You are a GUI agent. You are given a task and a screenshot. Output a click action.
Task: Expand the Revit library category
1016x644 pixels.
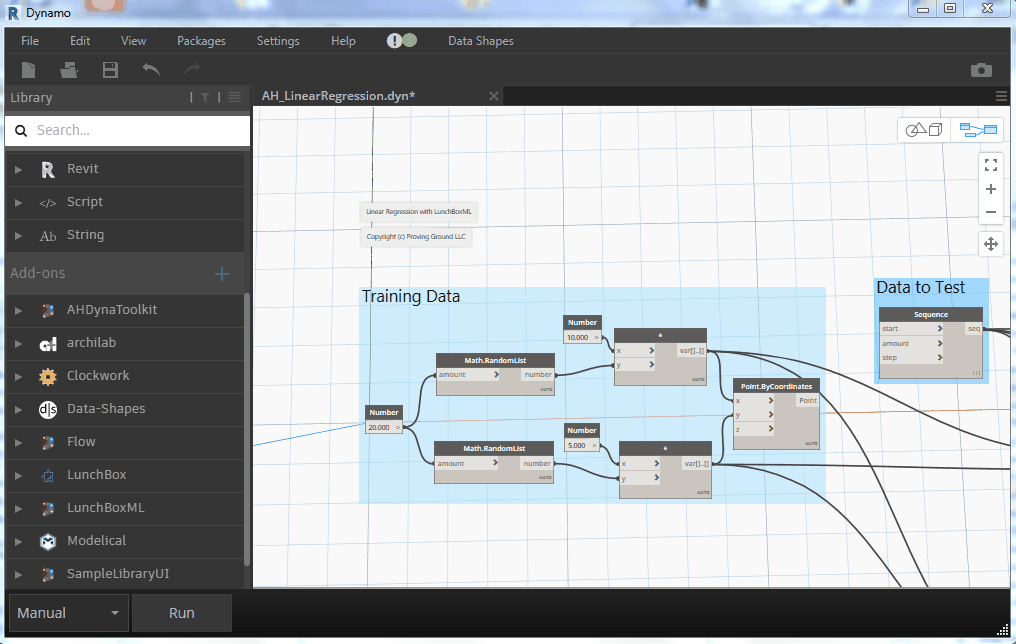(x=19, y=170)
